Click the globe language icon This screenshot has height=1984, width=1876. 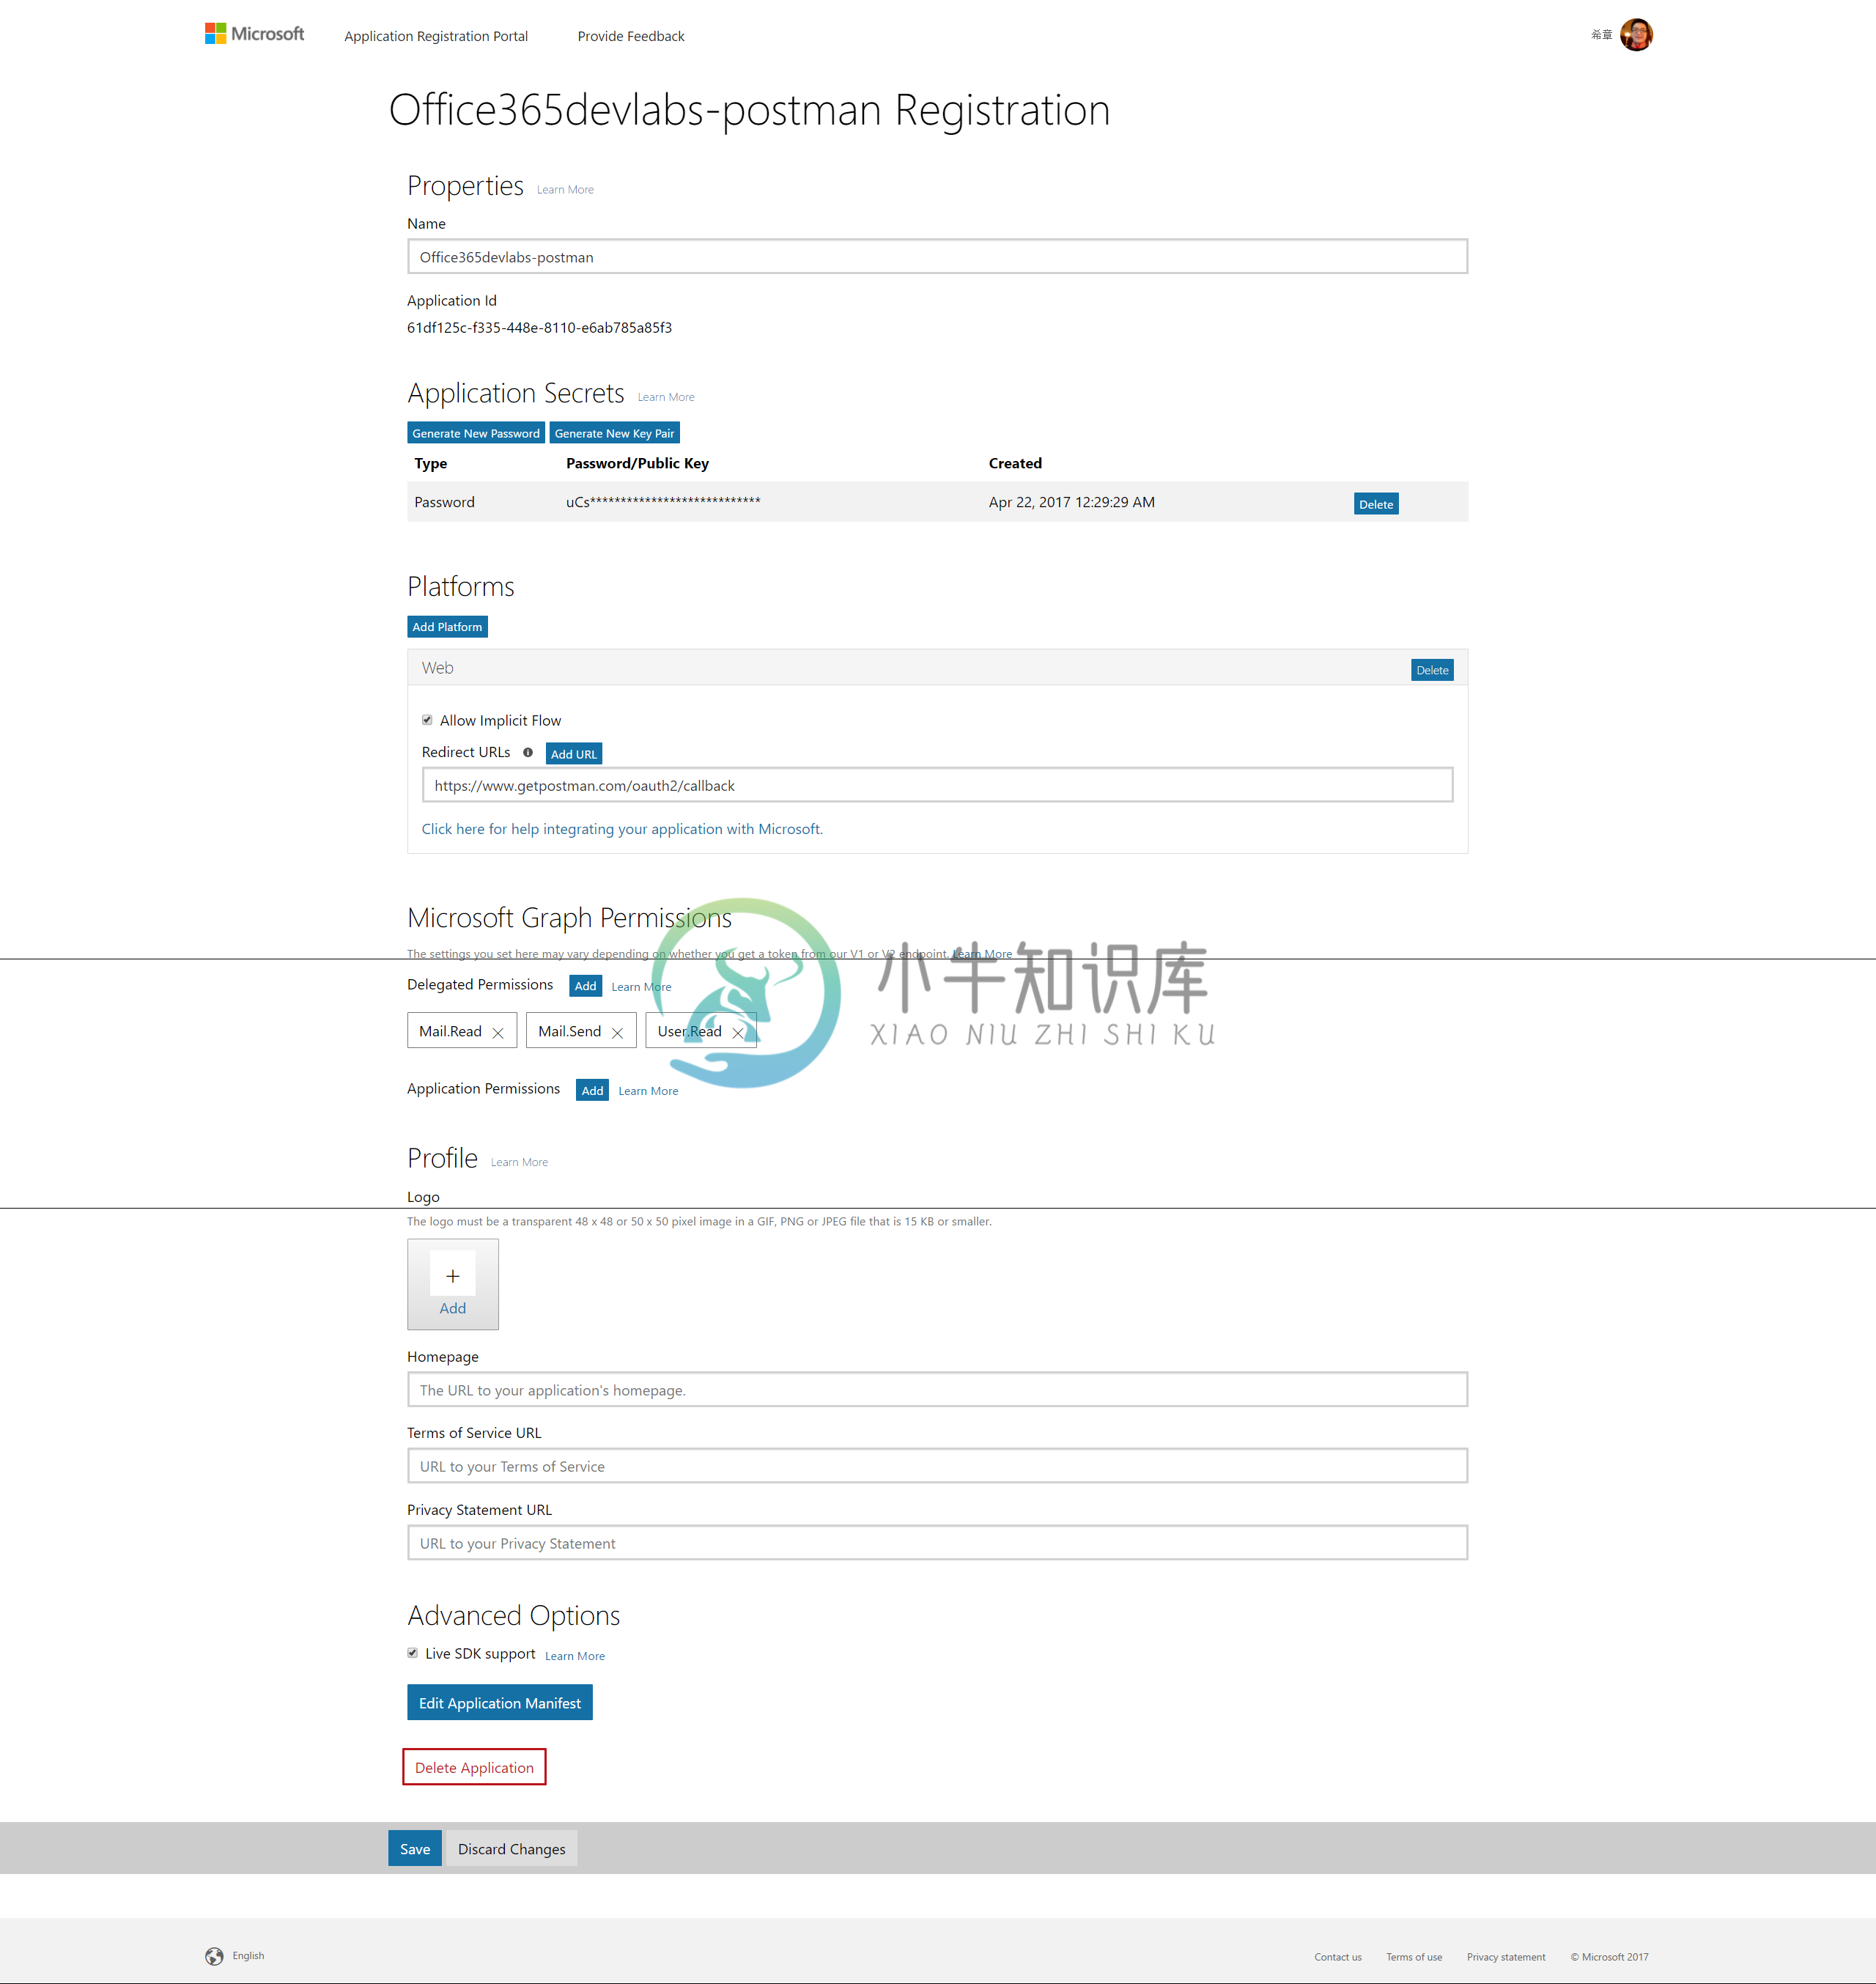coord(214,1956)
